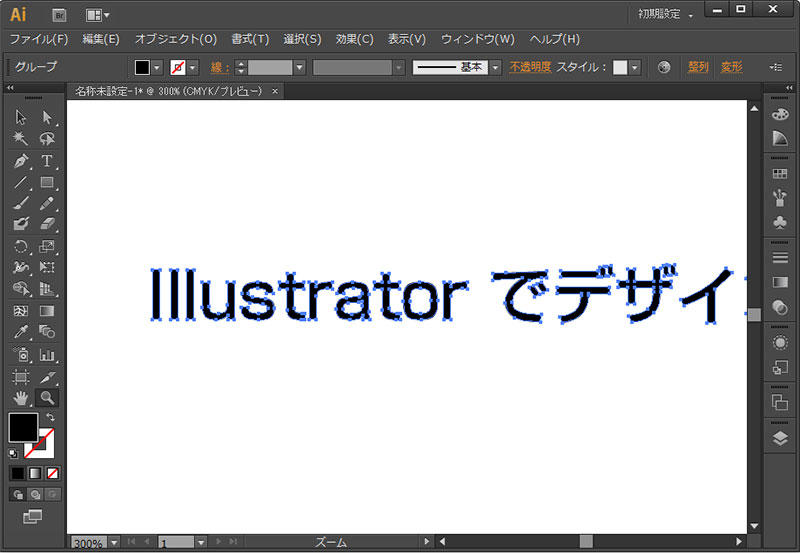Select the Pencil tool
The image size is (800, 553).
(47, 204)
